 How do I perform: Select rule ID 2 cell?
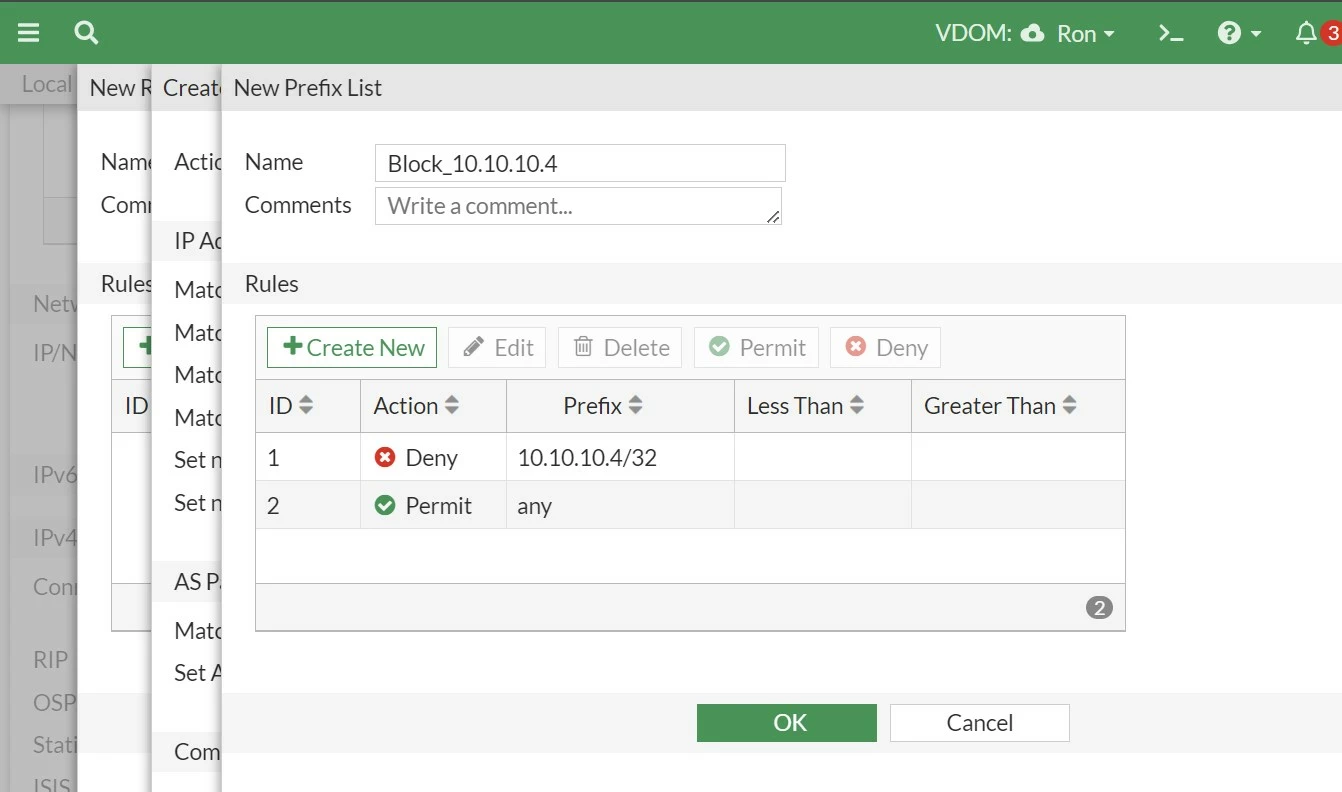[x=308, y=505]
